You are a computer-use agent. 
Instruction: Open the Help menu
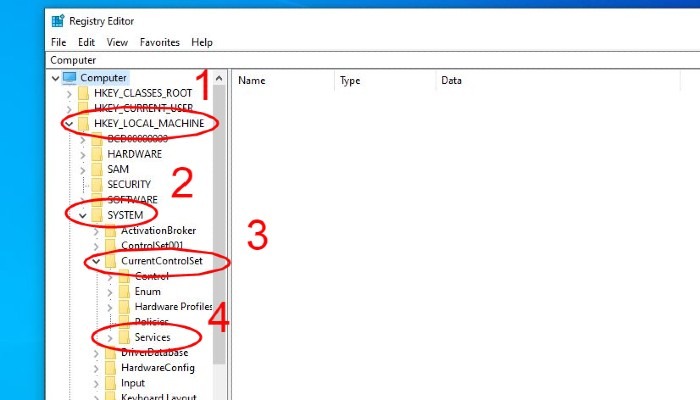(x=202, y=42)
